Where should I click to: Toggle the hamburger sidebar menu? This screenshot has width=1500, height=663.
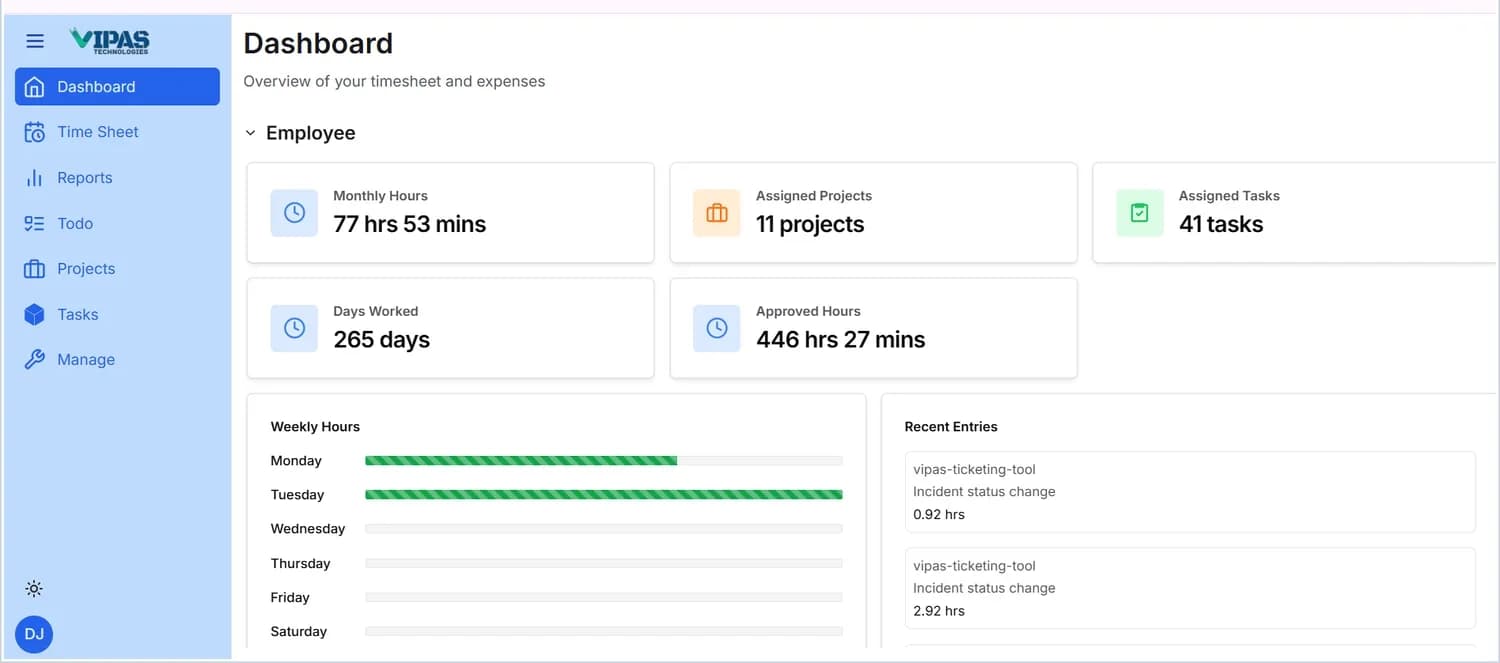[35, 41]
